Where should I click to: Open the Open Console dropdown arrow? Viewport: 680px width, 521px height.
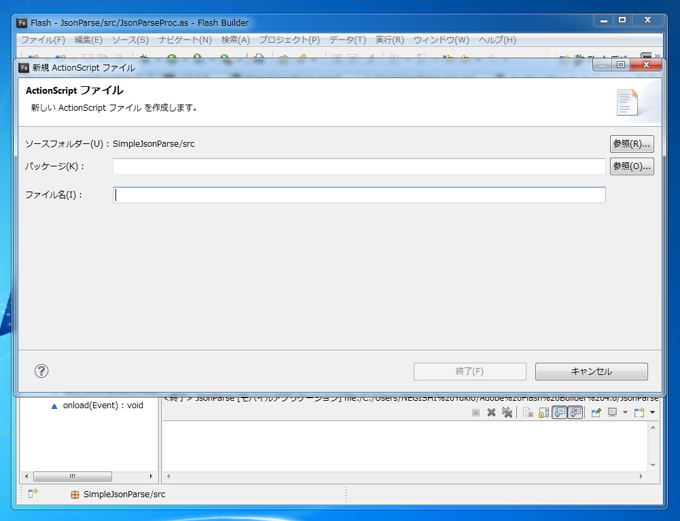tap(652, 413)
